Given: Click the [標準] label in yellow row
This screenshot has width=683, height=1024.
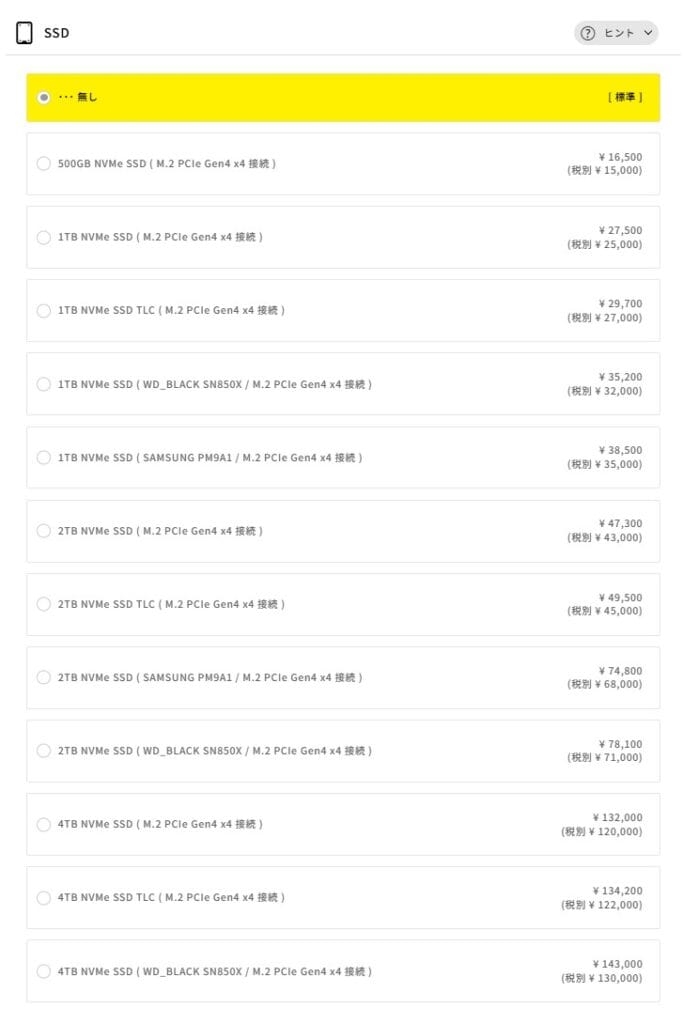Looking at the screenshot, I should [x=625, y=97].
